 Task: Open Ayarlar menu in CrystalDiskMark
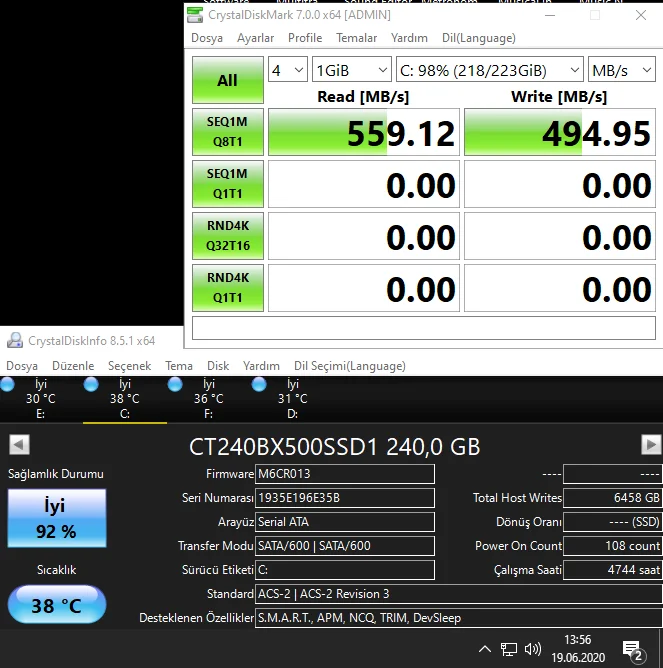255,38
